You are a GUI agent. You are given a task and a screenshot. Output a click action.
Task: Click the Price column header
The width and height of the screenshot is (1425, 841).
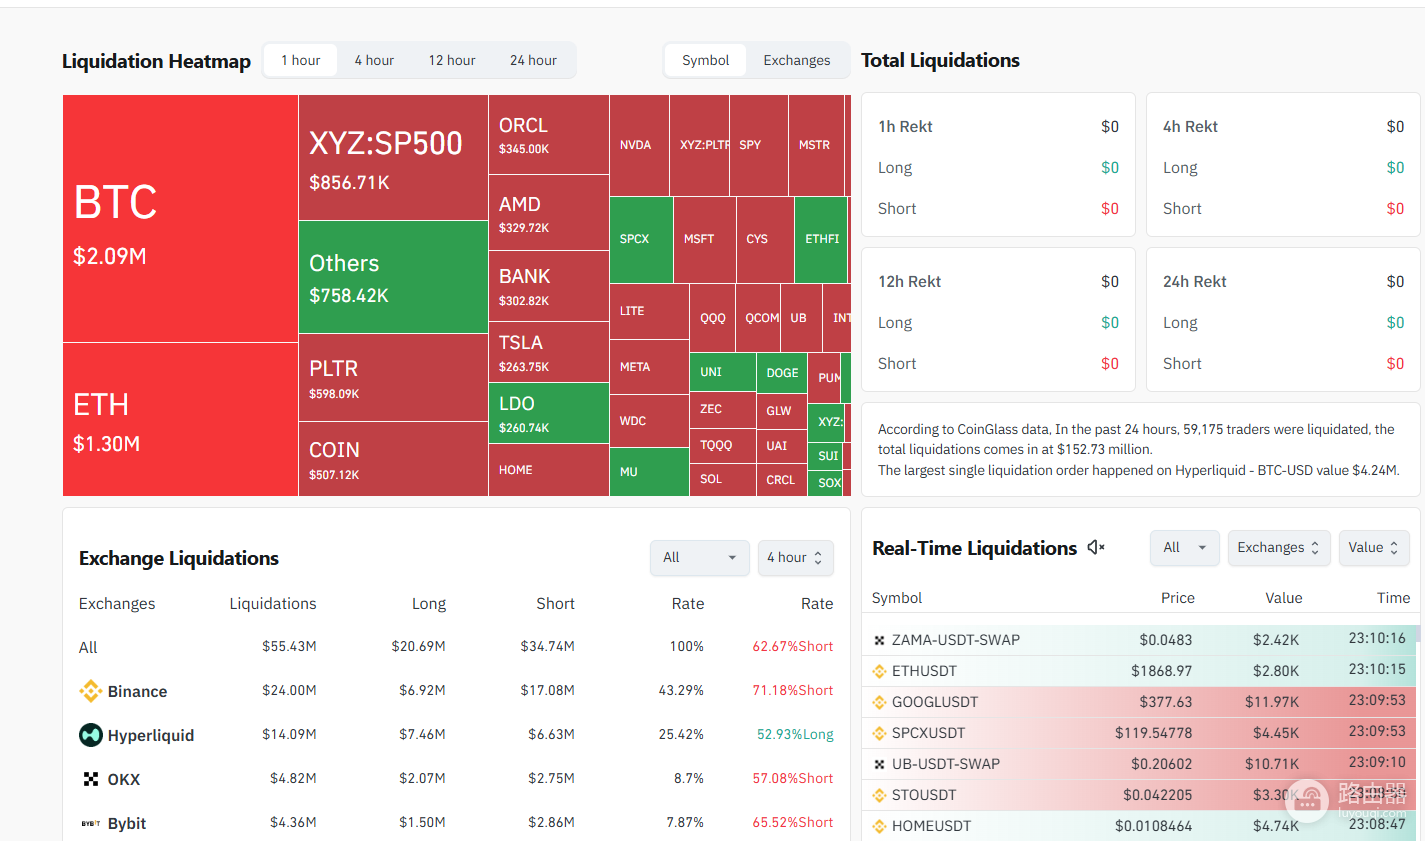[x=1178, y=598]
